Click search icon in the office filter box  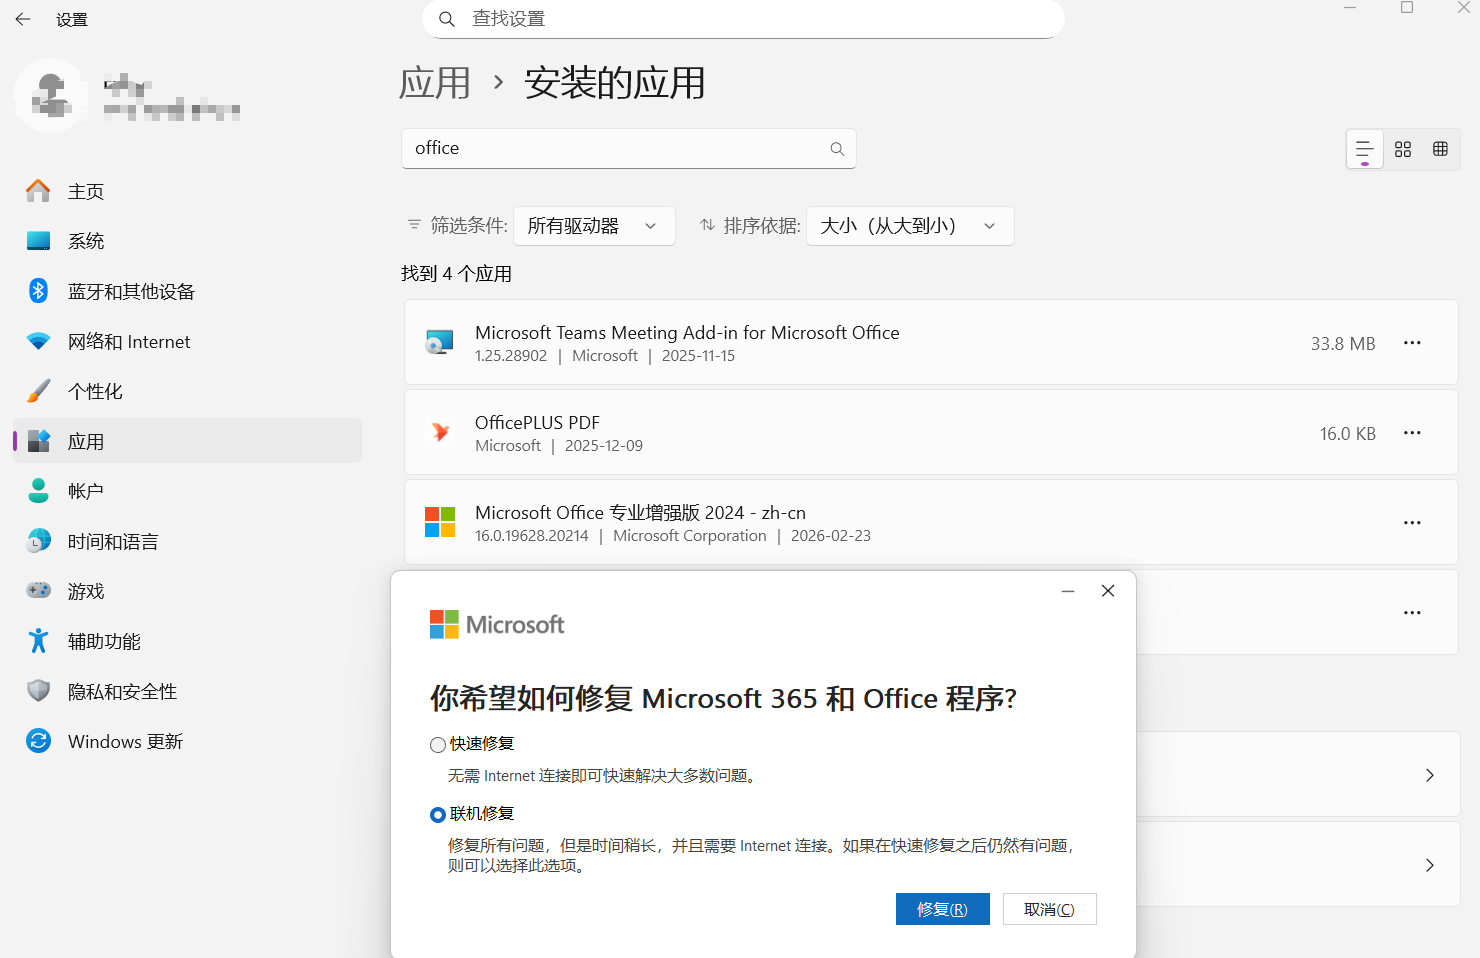837,149
